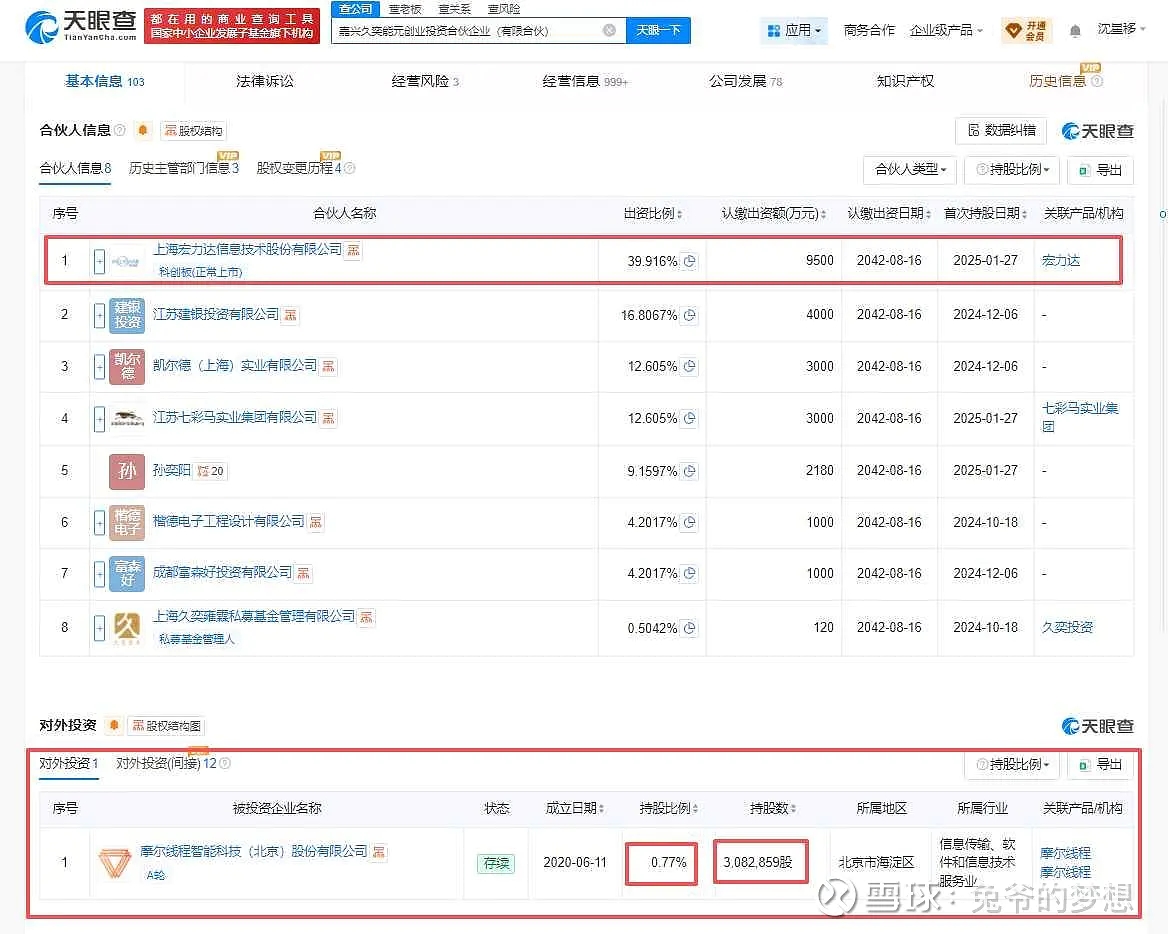
Task: Open 持股比例 dropdown in partner section
Action: pos(1012,170)
